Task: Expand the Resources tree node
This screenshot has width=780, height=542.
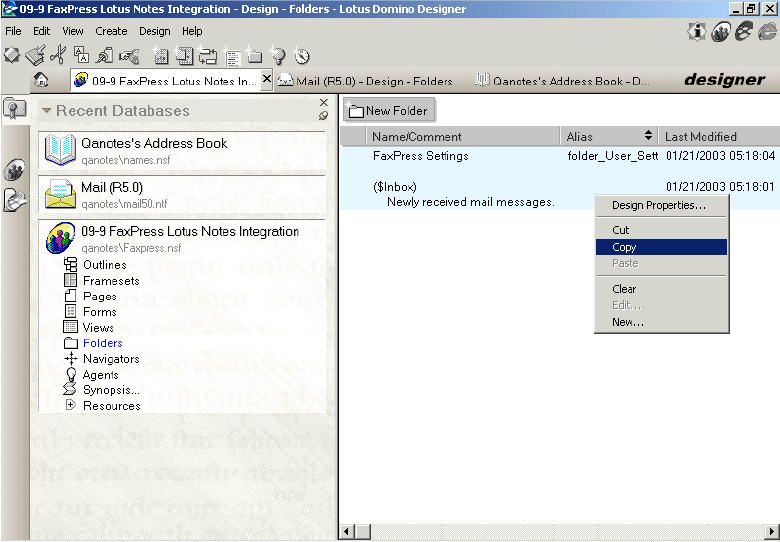Action: pyautogui.click(x=71, y=406)
